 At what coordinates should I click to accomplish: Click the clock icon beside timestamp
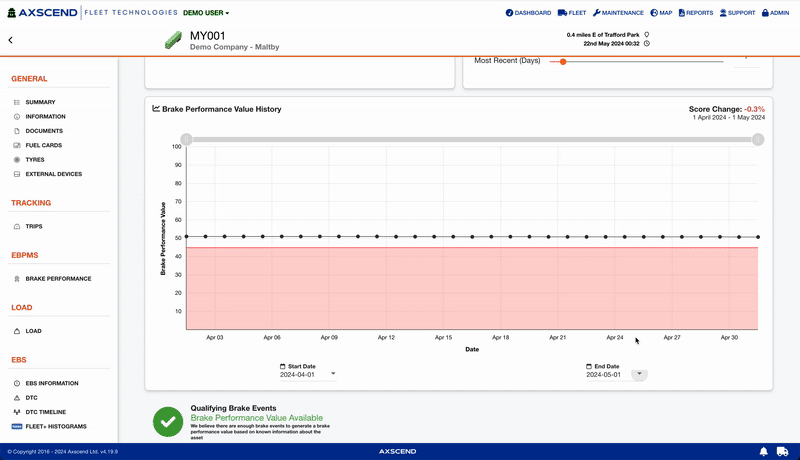pyautogui.click(x=647, y=44)
